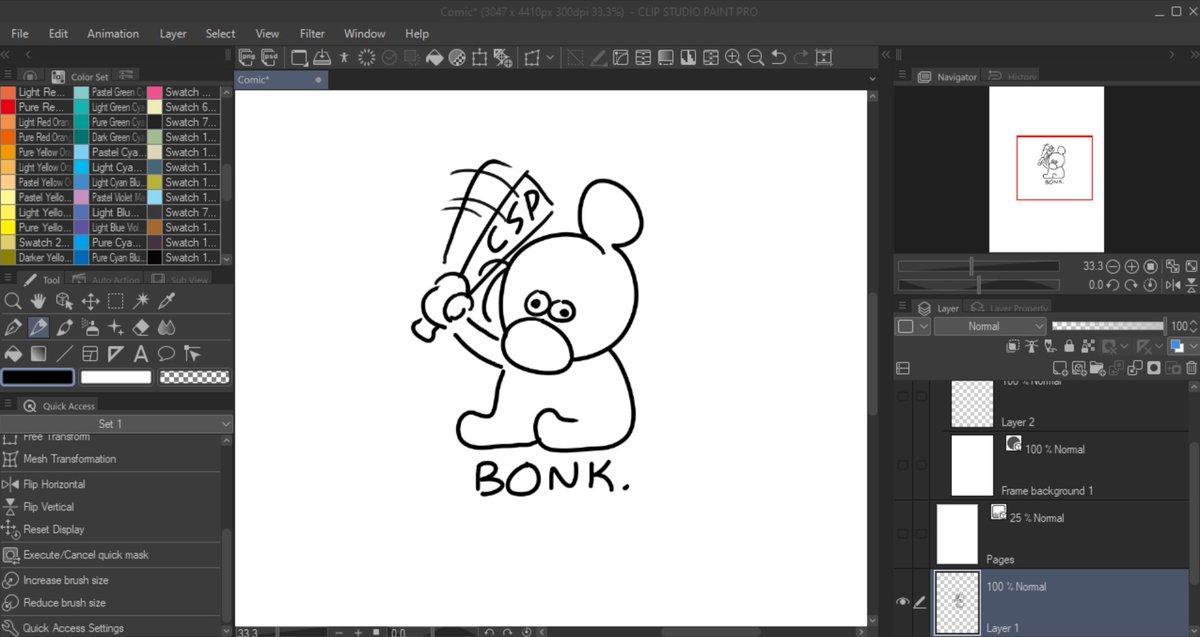Select the Gradient tool
1200x637 pixels.
point(39,353)
